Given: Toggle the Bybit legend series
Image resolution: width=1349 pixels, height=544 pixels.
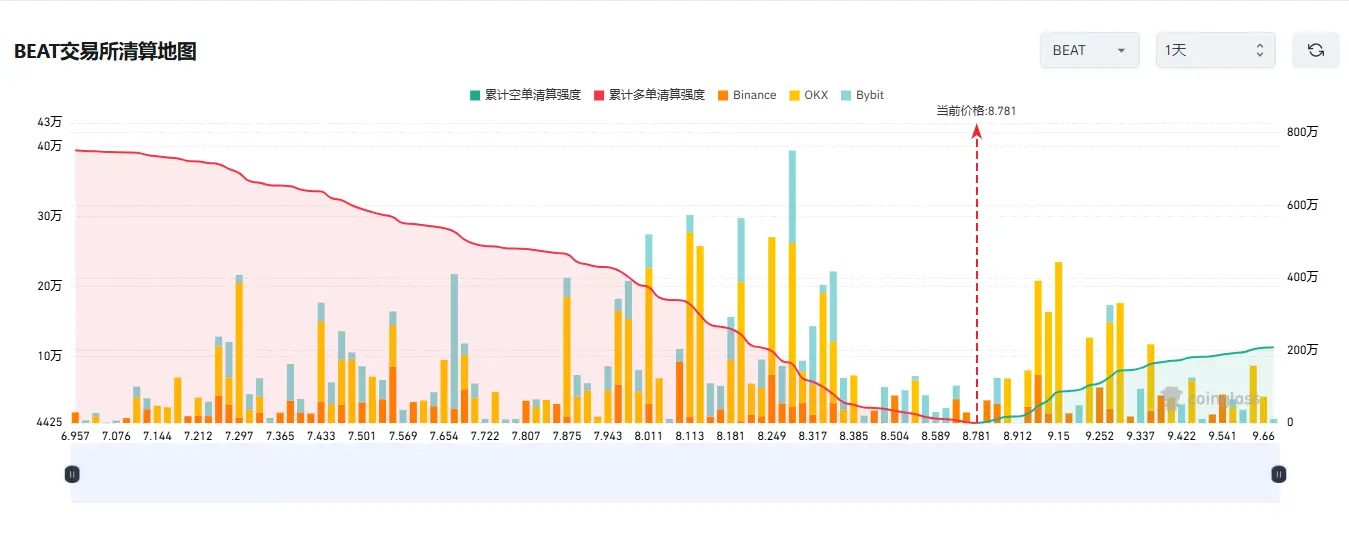Looking at the screenshot, I should pyautogui.click(x=862, y=95).
